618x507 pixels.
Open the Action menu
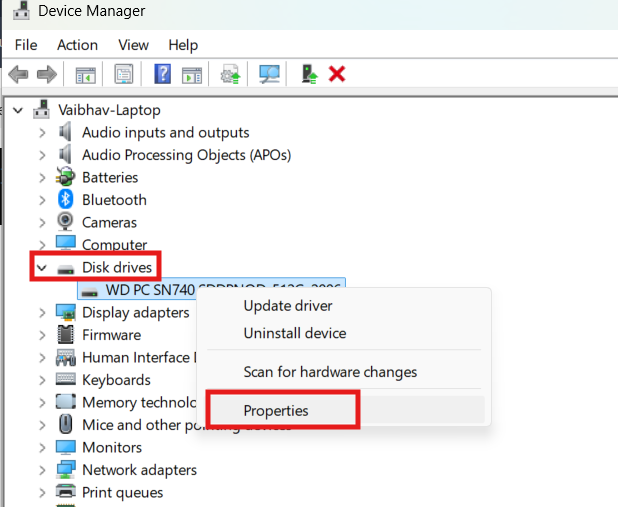(x=77, y=45)
